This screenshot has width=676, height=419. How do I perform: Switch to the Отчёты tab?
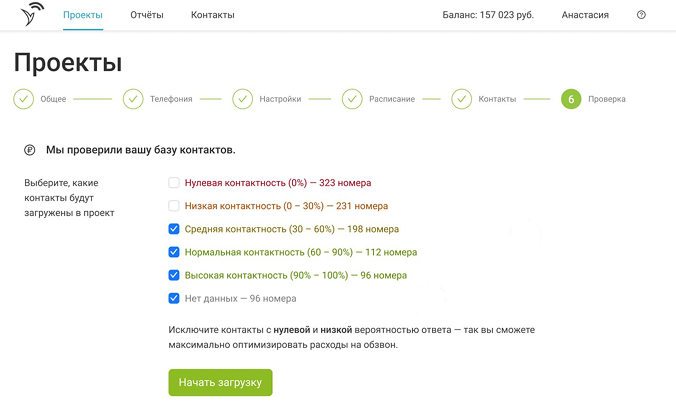(x=147, y=15)
